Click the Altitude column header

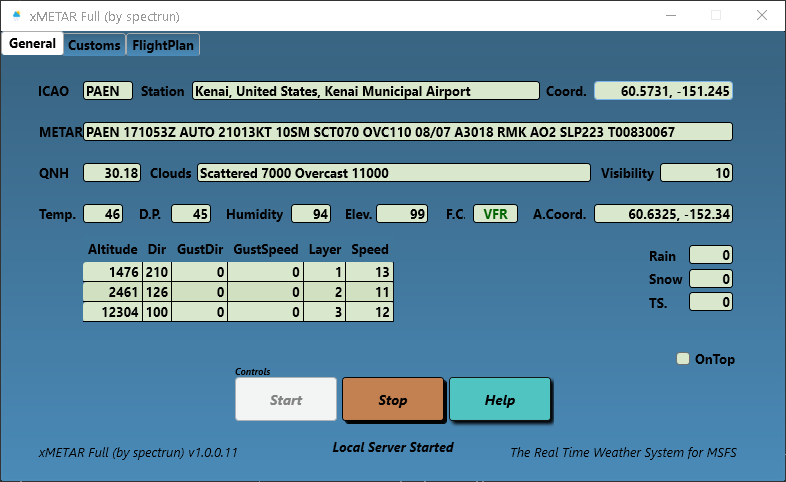point(113,250)
